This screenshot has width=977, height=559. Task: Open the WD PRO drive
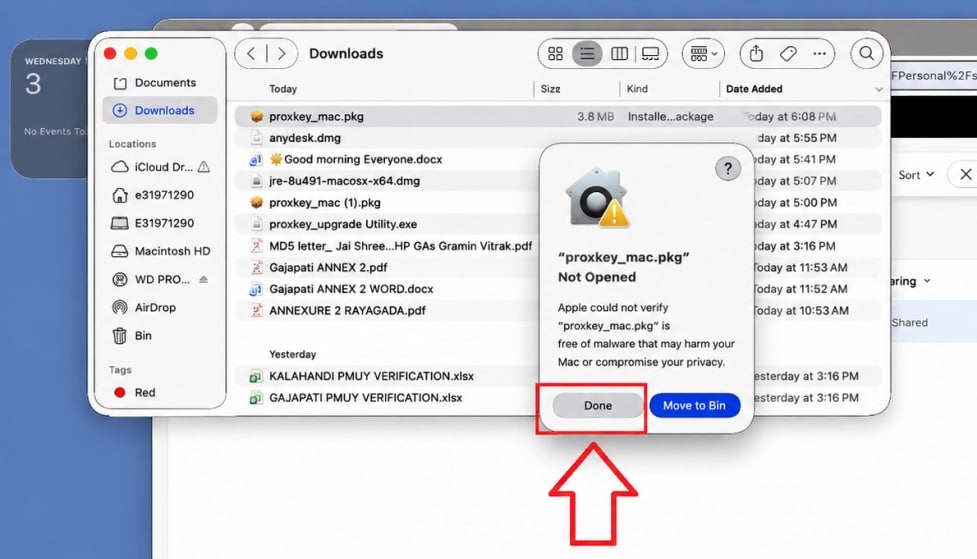162,279
